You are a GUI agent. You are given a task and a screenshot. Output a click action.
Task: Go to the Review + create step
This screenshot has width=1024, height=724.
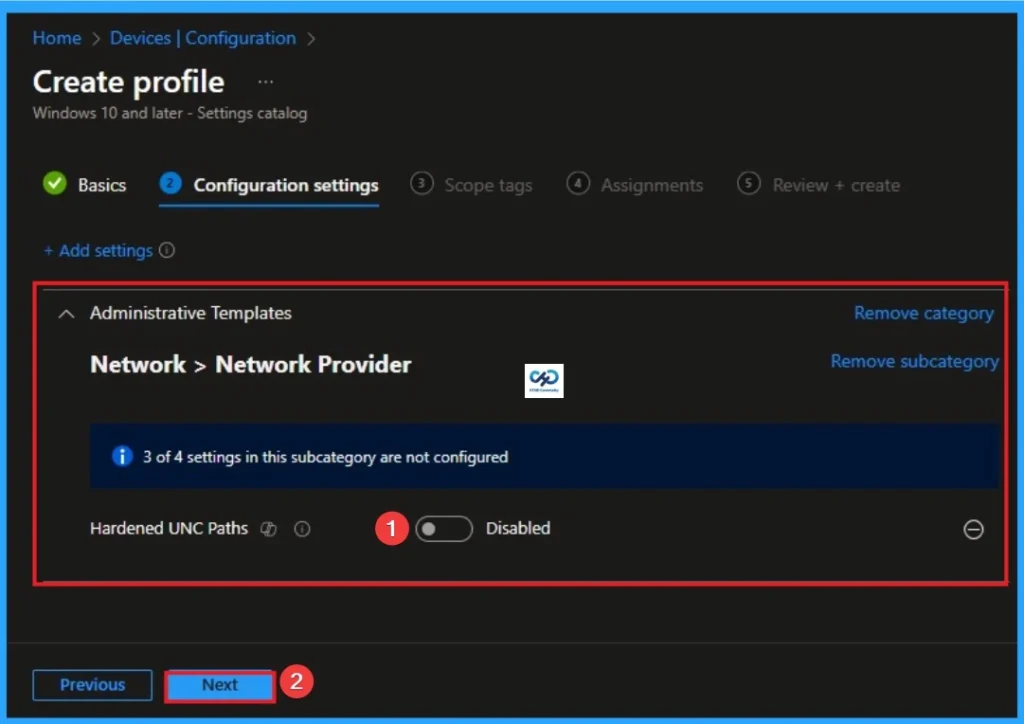tap(836, 185)
